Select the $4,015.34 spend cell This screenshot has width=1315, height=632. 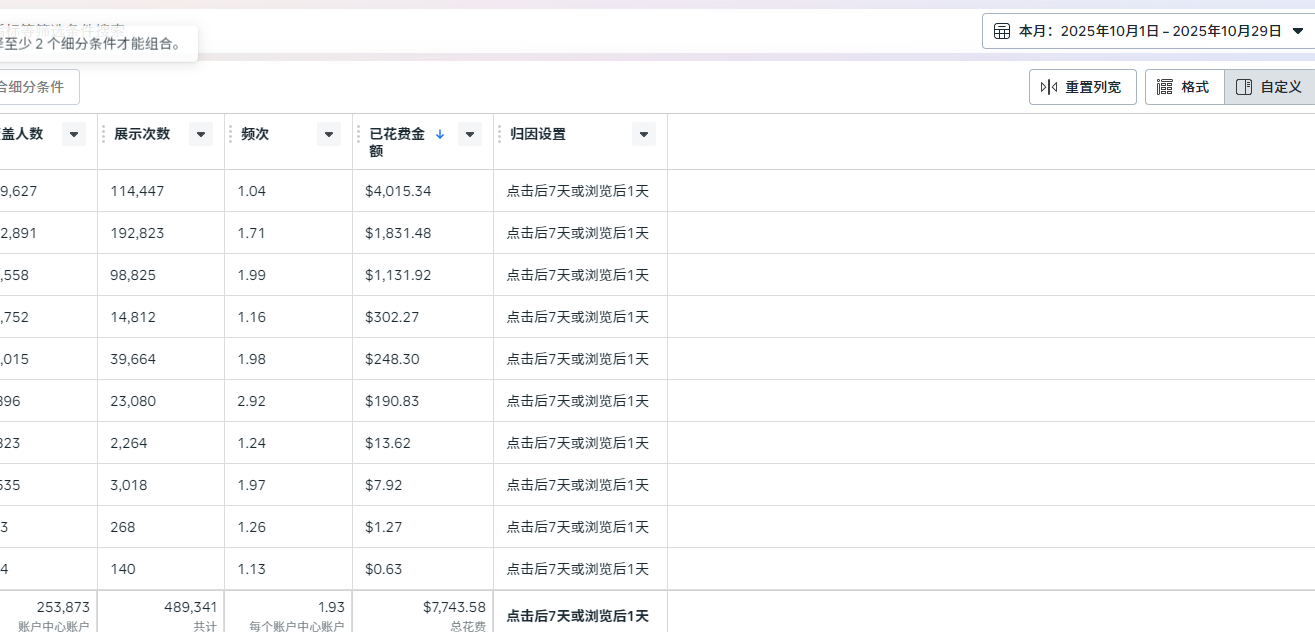398,191
